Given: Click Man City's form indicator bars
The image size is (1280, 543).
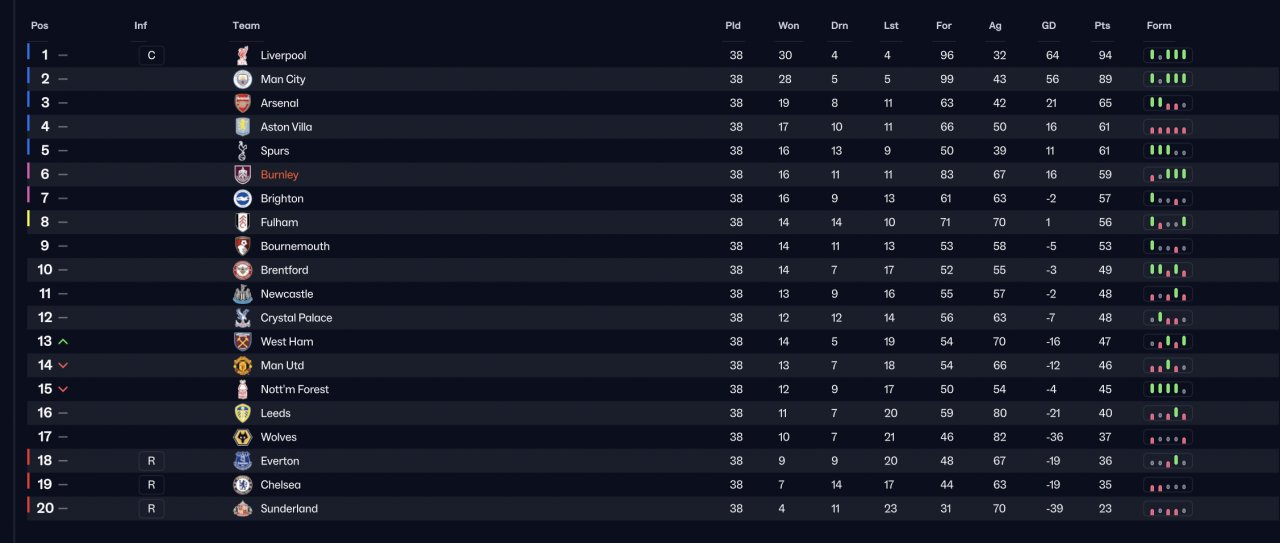Looking at the screenshot, I should click(x=1168, y=79).
